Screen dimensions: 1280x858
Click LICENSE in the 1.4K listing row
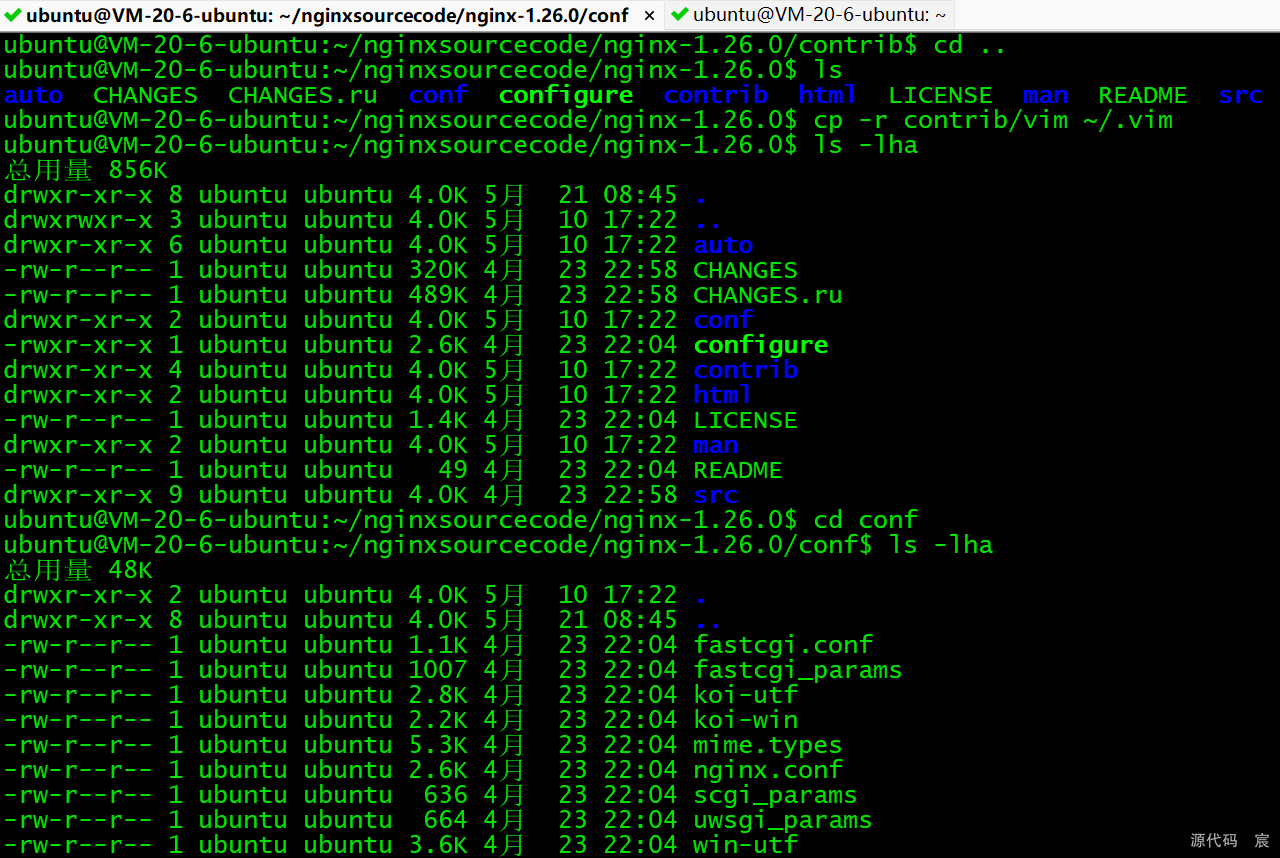[x=745, y=420]
